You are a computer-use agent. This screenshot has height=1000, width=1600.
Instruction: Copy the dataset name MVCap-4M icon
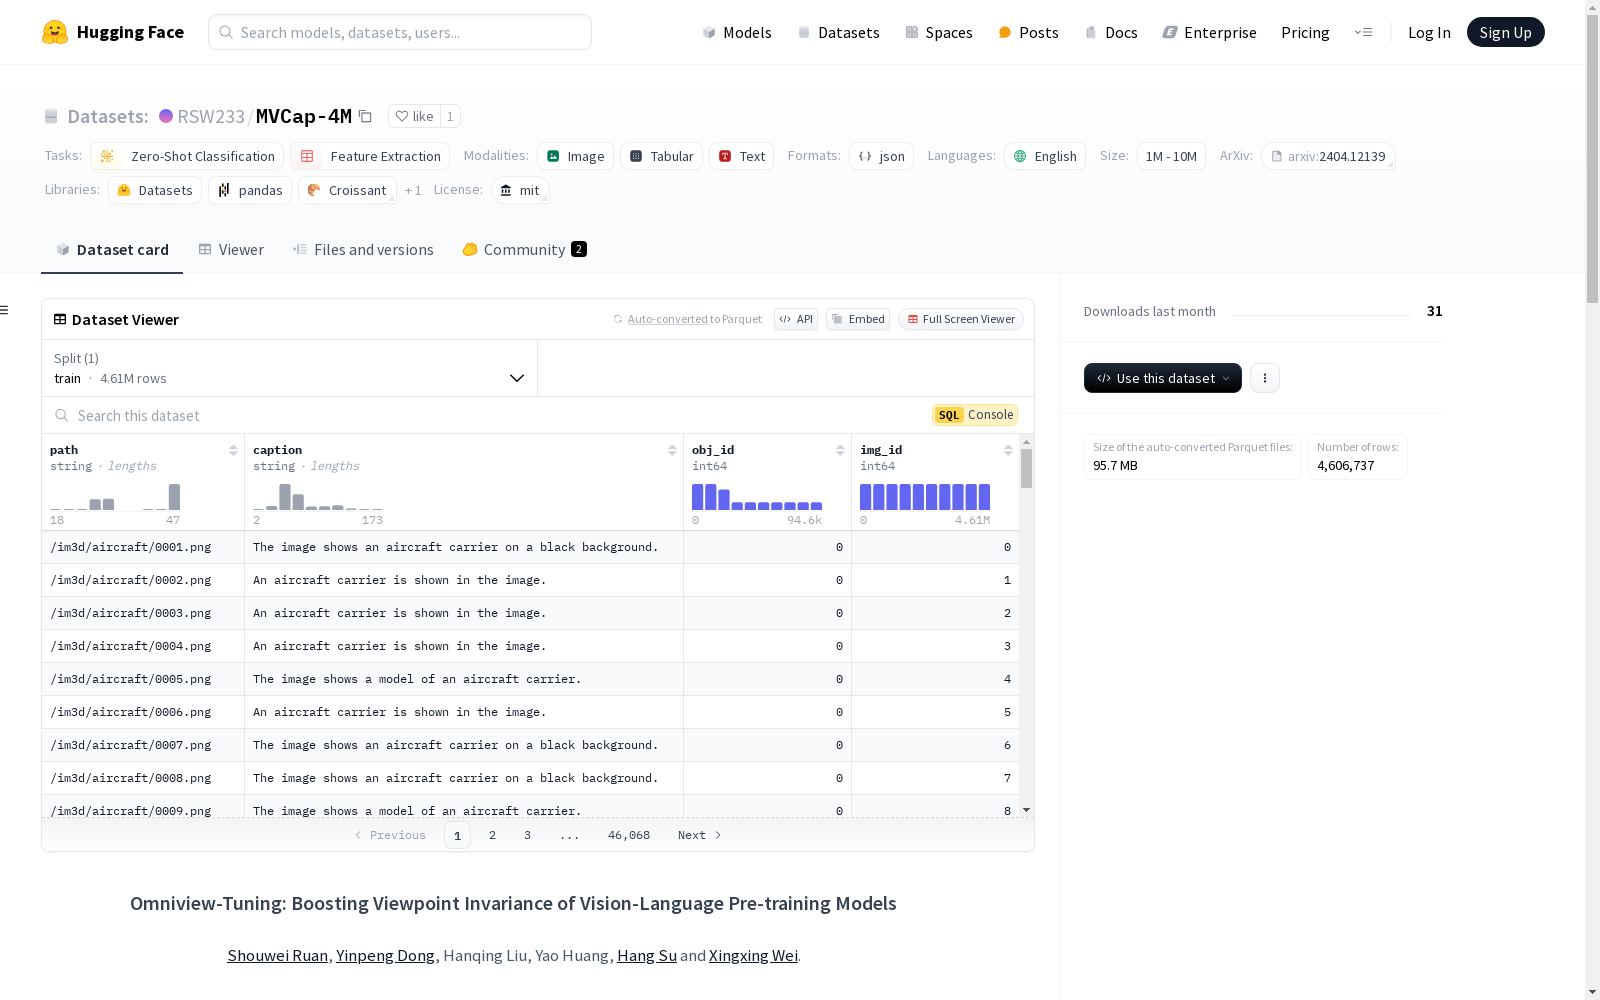[x=366, y=117]
